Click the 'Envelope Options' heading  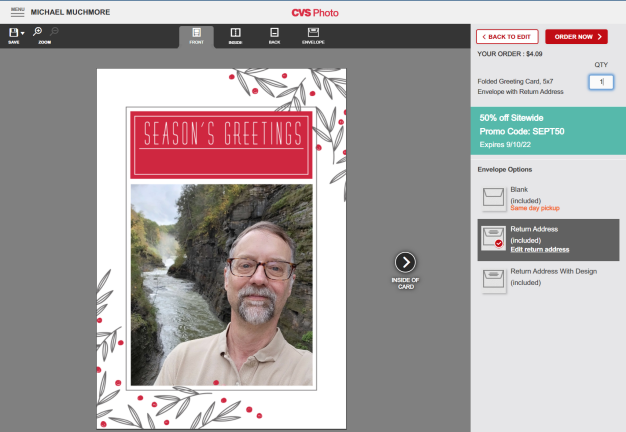pos(505,169)
